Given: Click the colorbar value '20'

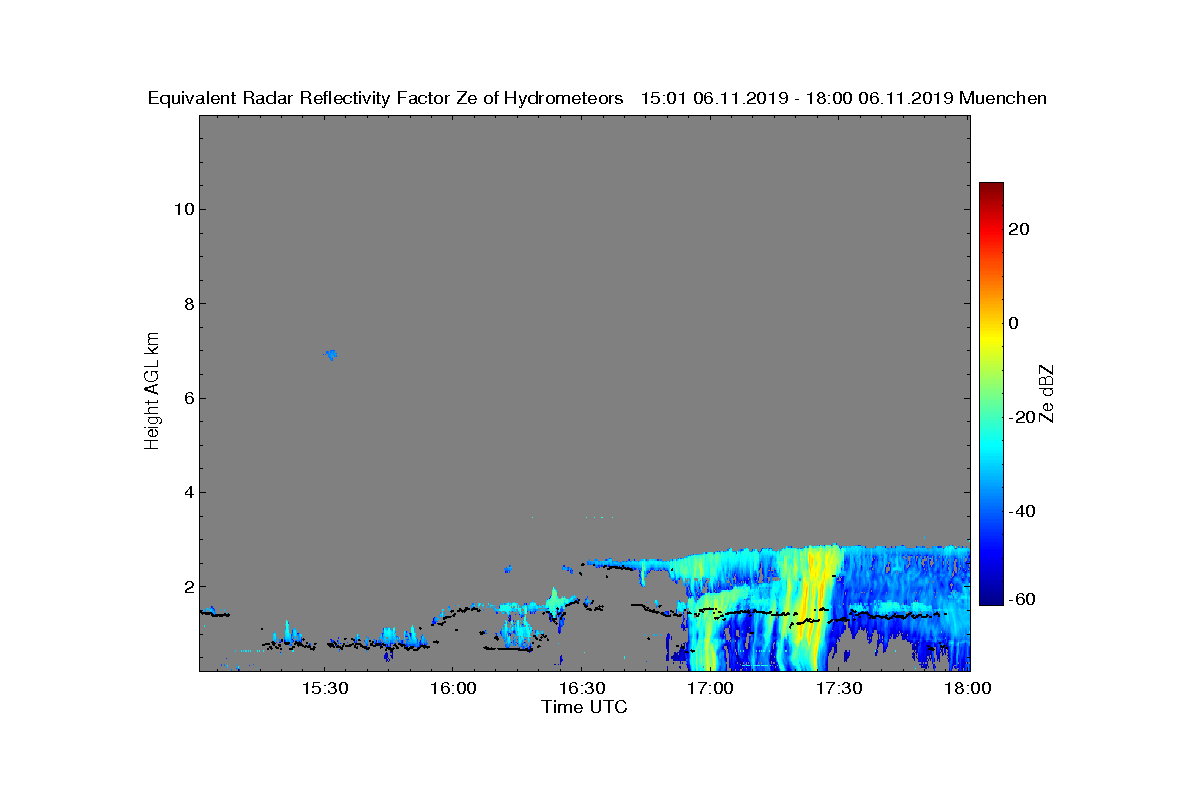Looking at the screenshot, I should pyautogui.click(x=1021, y=229).
